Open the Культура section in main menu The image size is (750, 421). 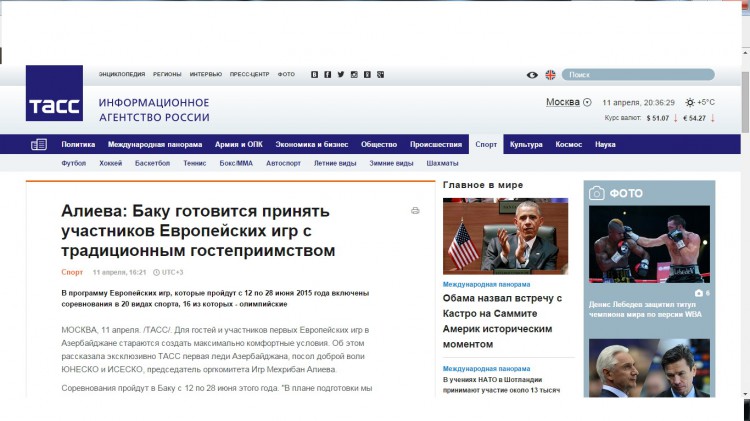click(x=526, y=144)
